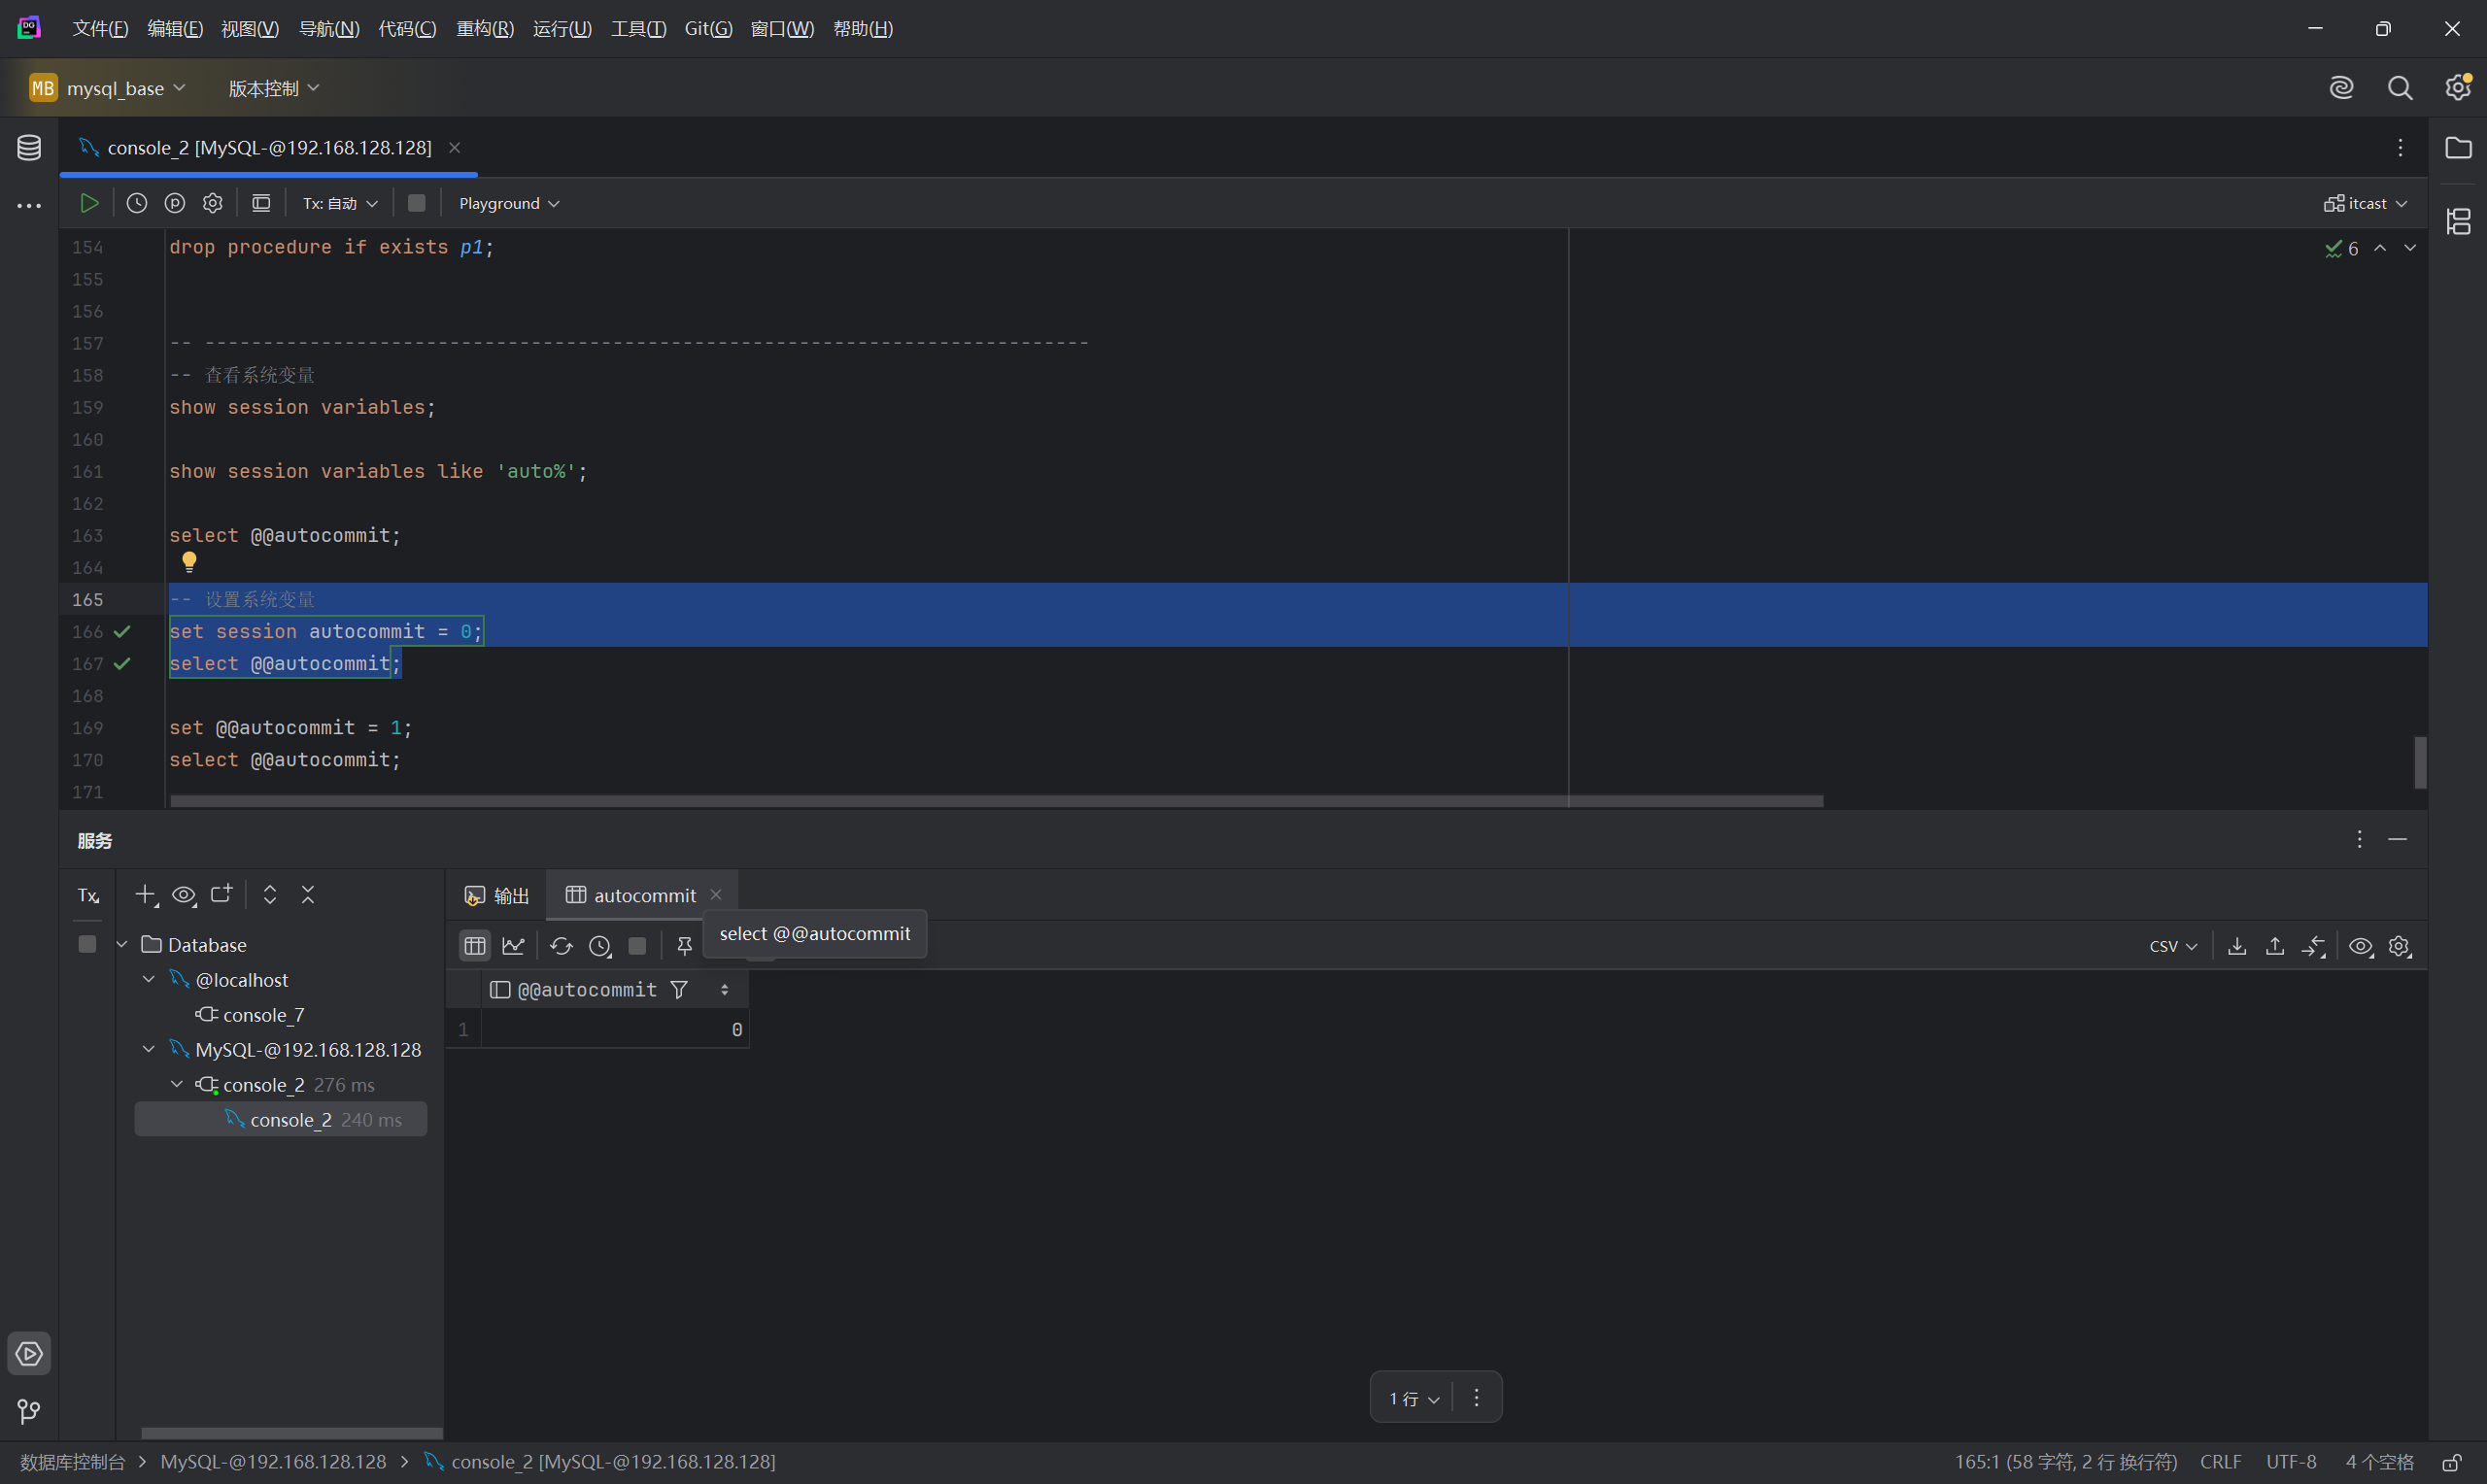Image resolution: width=2487 pixels, height=1484 pixels.
Task: Click the editor horizontal scrollbar
Action: tap(995, 801)
